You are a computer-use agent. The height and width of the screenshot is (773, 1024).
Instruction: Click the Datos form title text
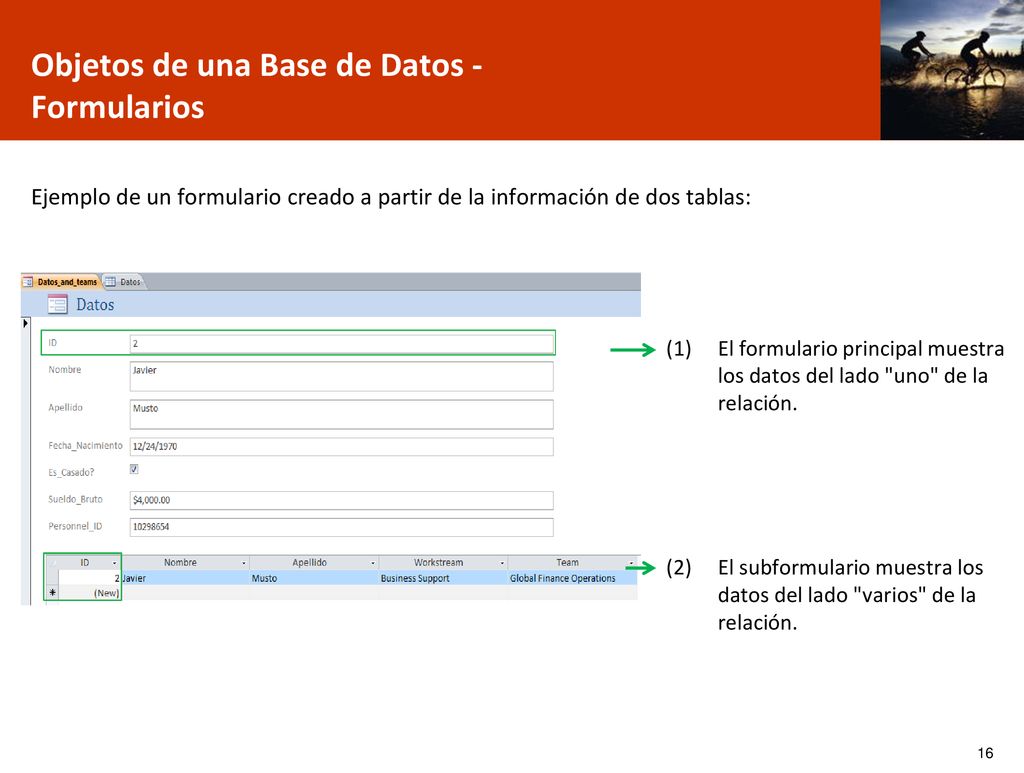tap(95, 304)
